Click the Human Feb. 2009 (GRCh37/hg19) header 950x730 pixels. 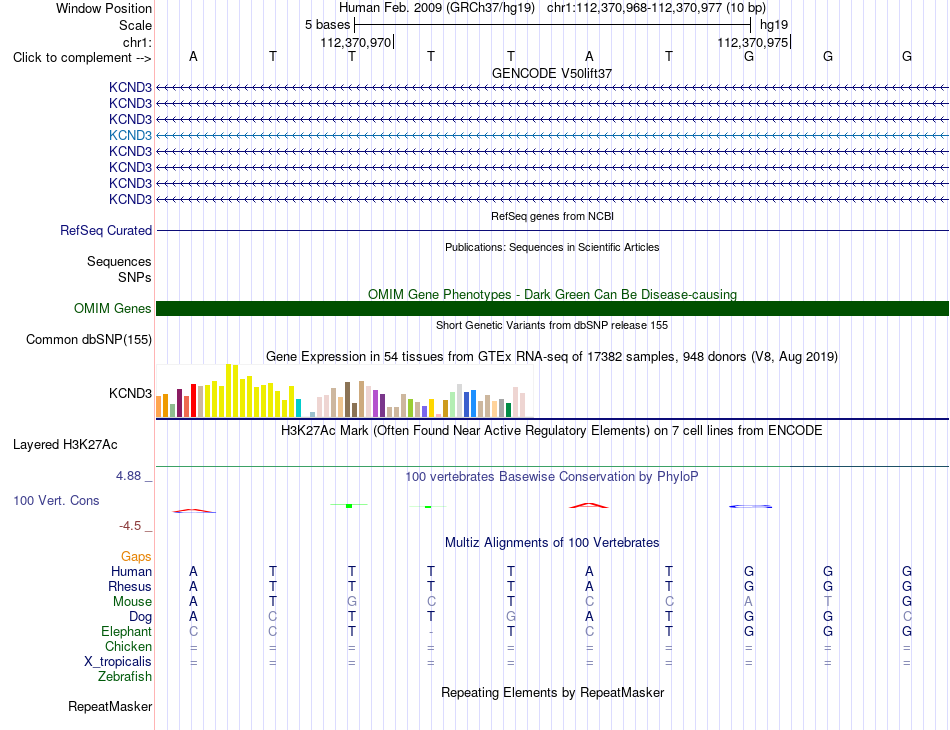[437, 8]
